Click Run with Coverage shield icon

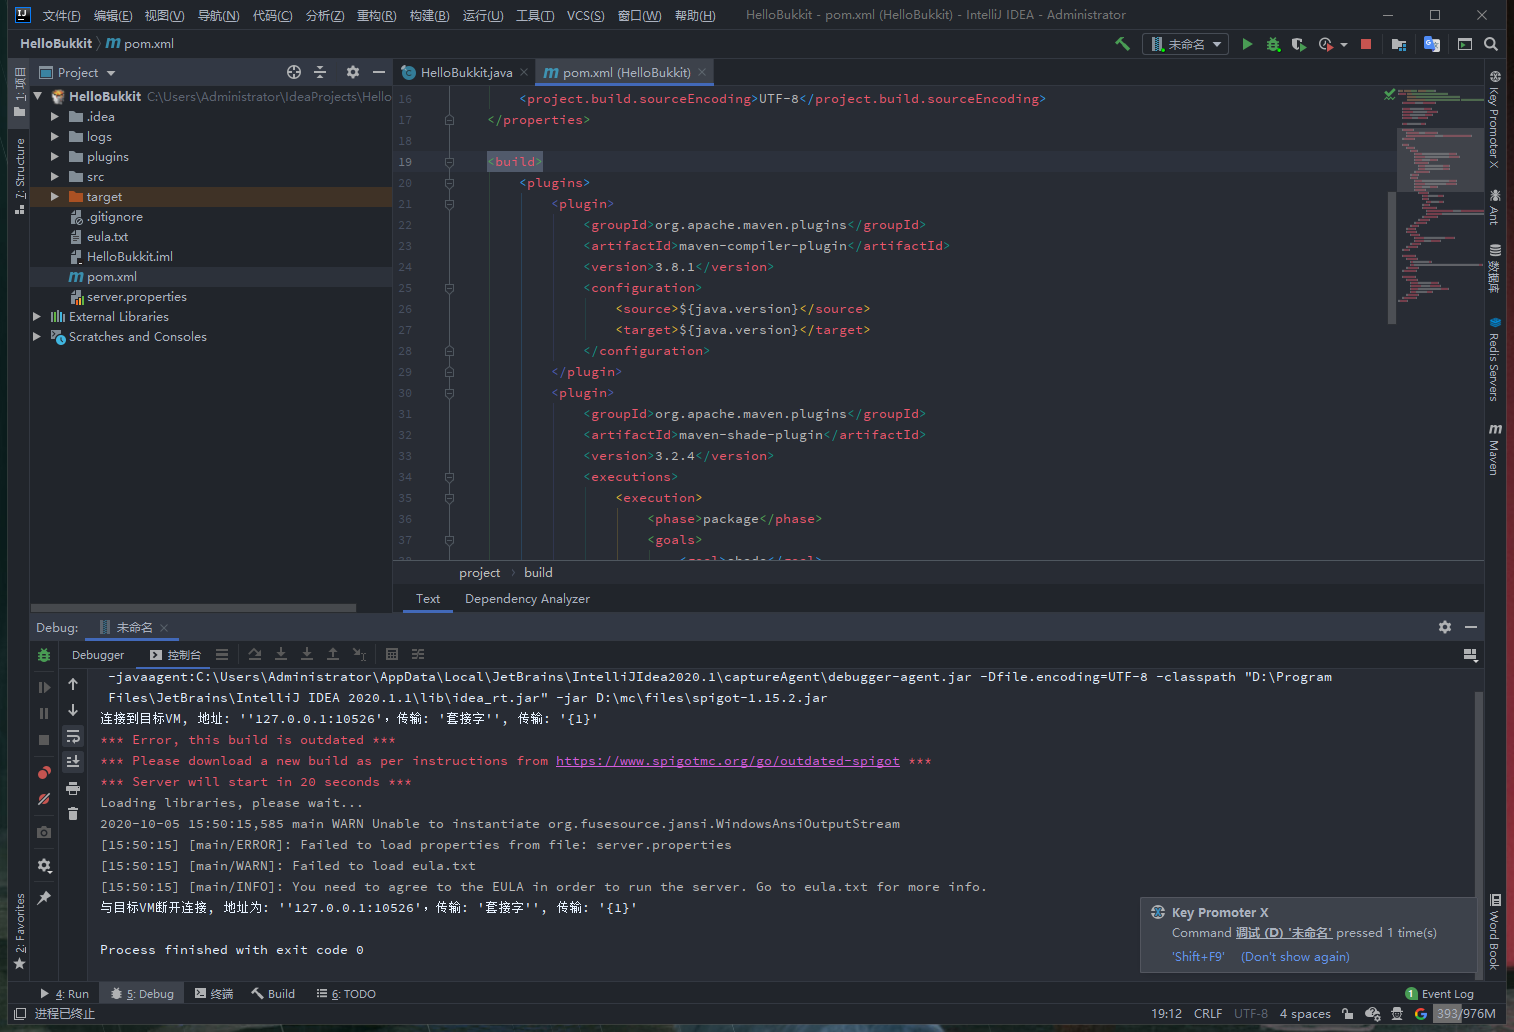(1298, 44)
